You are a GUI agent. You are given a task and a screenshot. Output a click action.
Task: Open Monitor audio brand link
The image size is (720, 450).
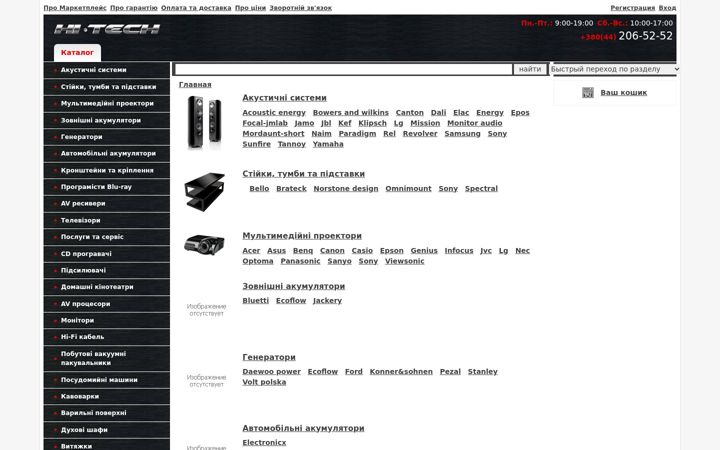point(474,123)
